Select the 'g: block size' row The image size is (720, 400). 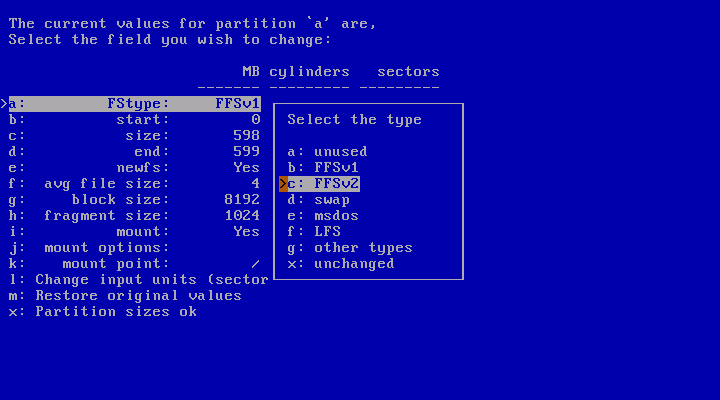click(x=135, y=200)
